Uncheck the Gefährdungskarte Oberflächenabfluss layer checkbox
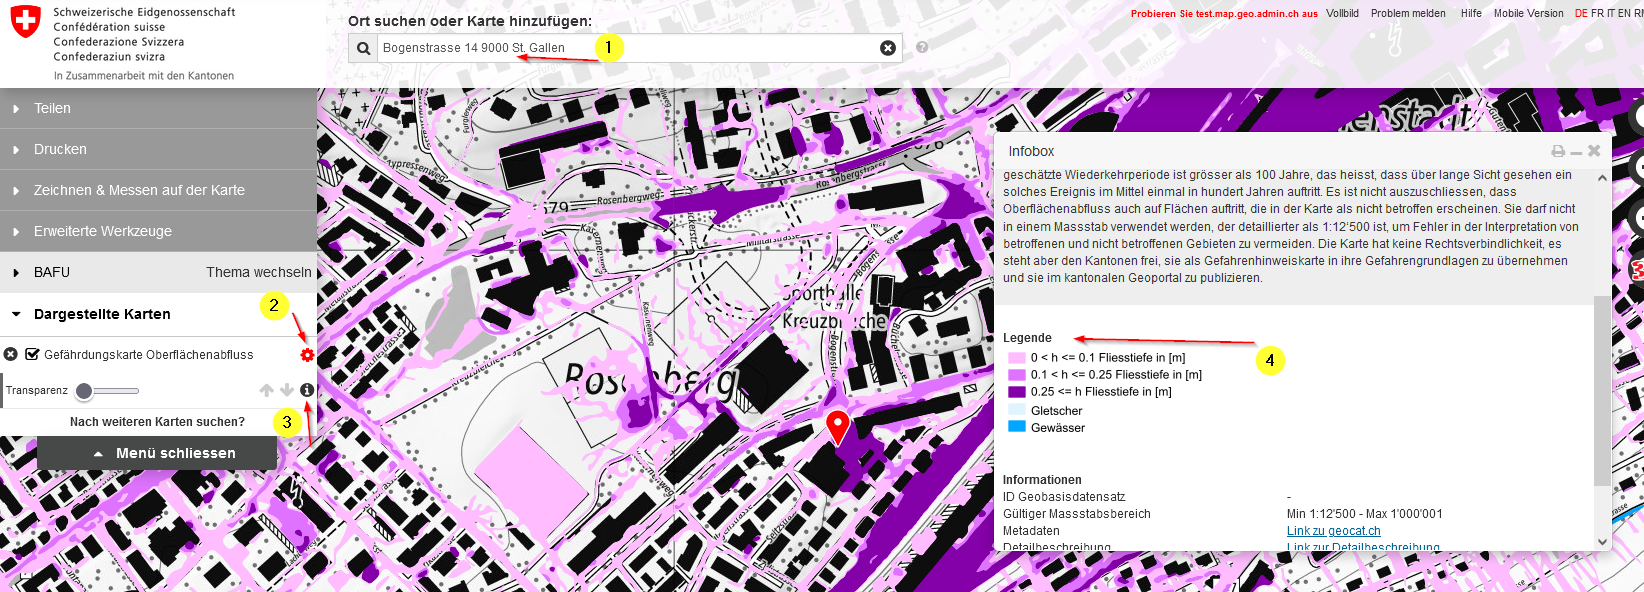The height and width of the screenshot is (592, 1644). [32, 354]
